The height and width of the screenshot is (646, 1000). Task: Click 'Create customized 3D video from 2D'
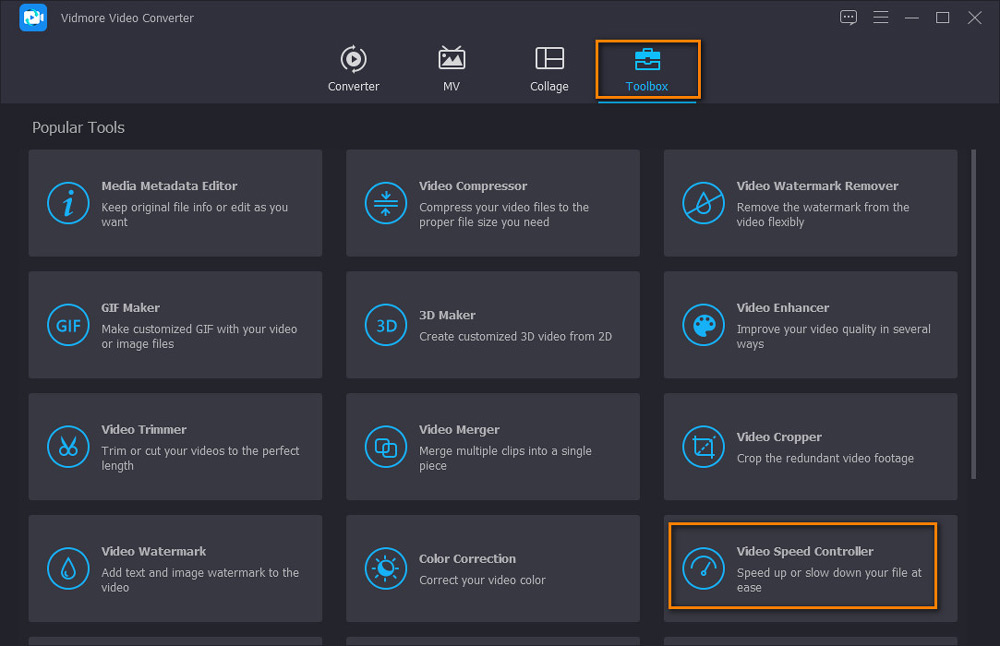[515, 337]
